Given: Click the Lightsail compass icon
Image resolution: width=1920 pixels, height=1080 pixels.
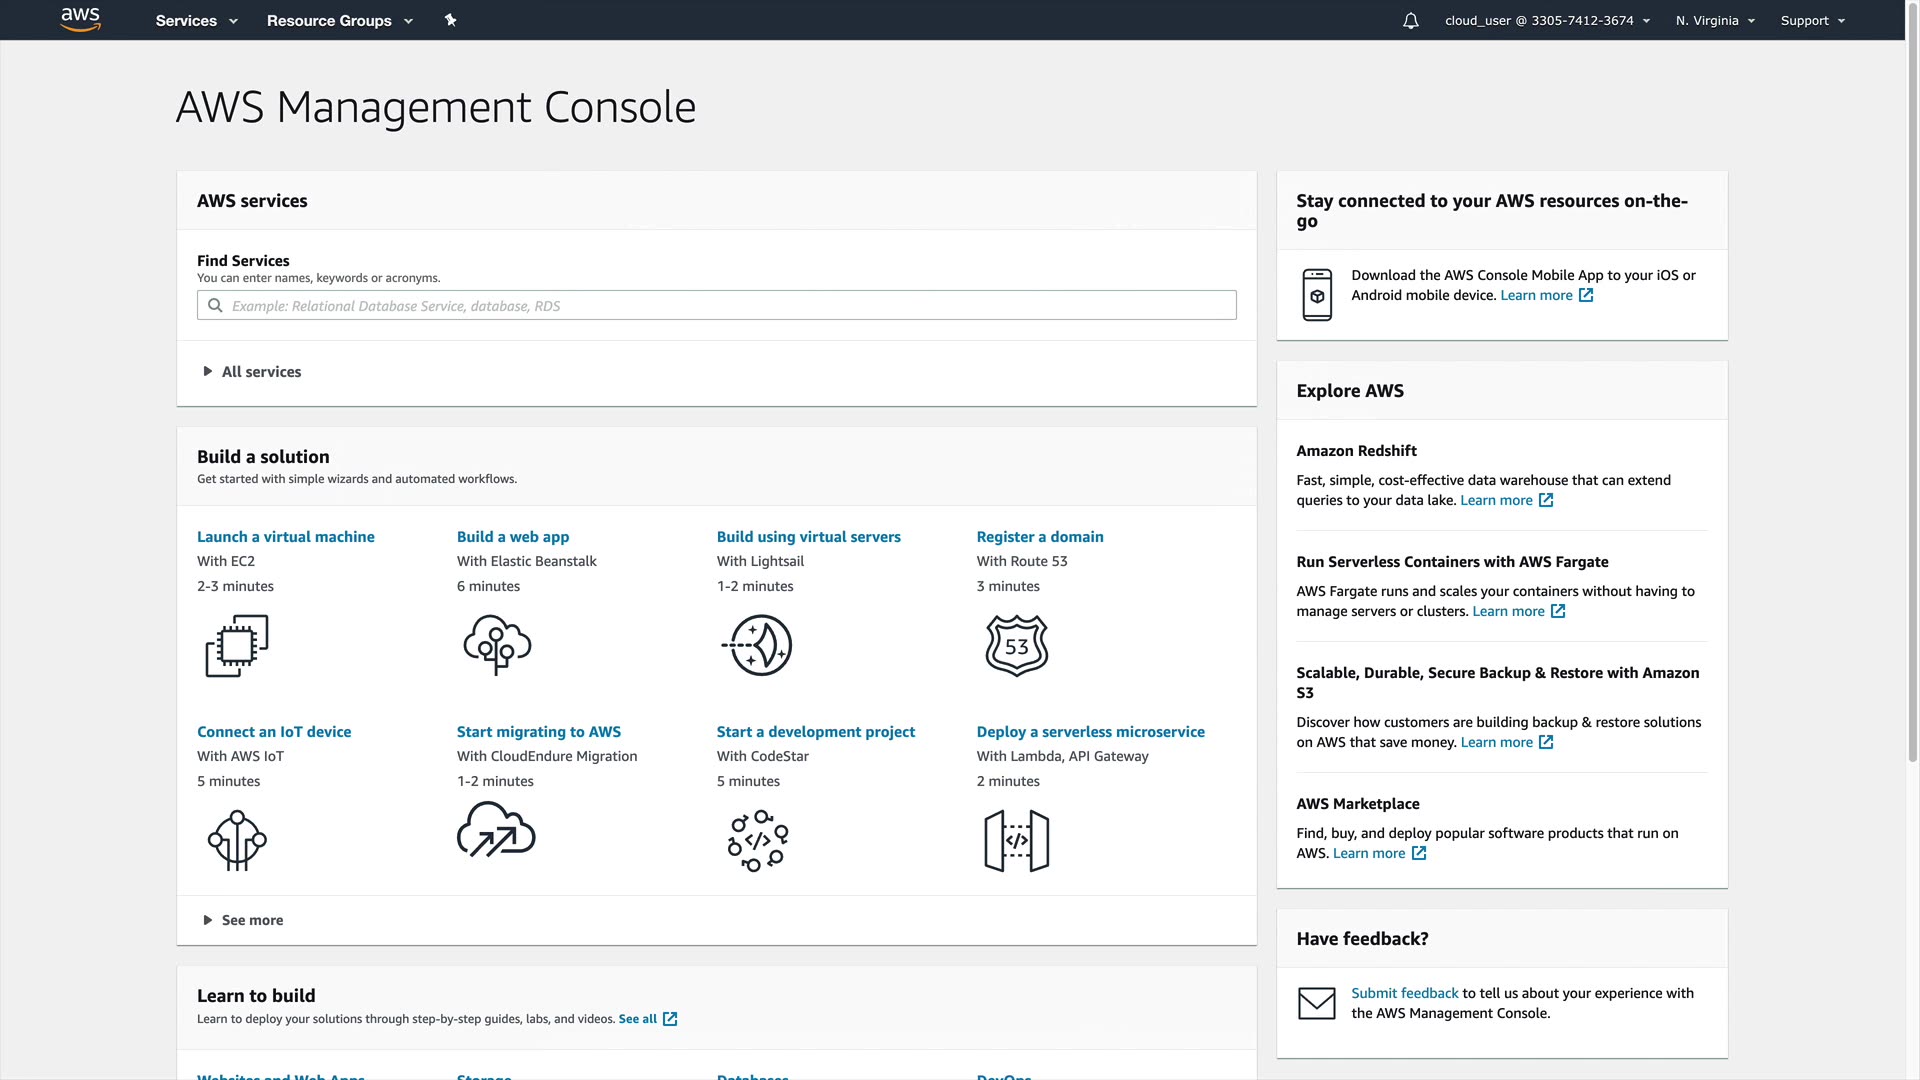Looking at the screenshot, I should (x=757, y=646).
